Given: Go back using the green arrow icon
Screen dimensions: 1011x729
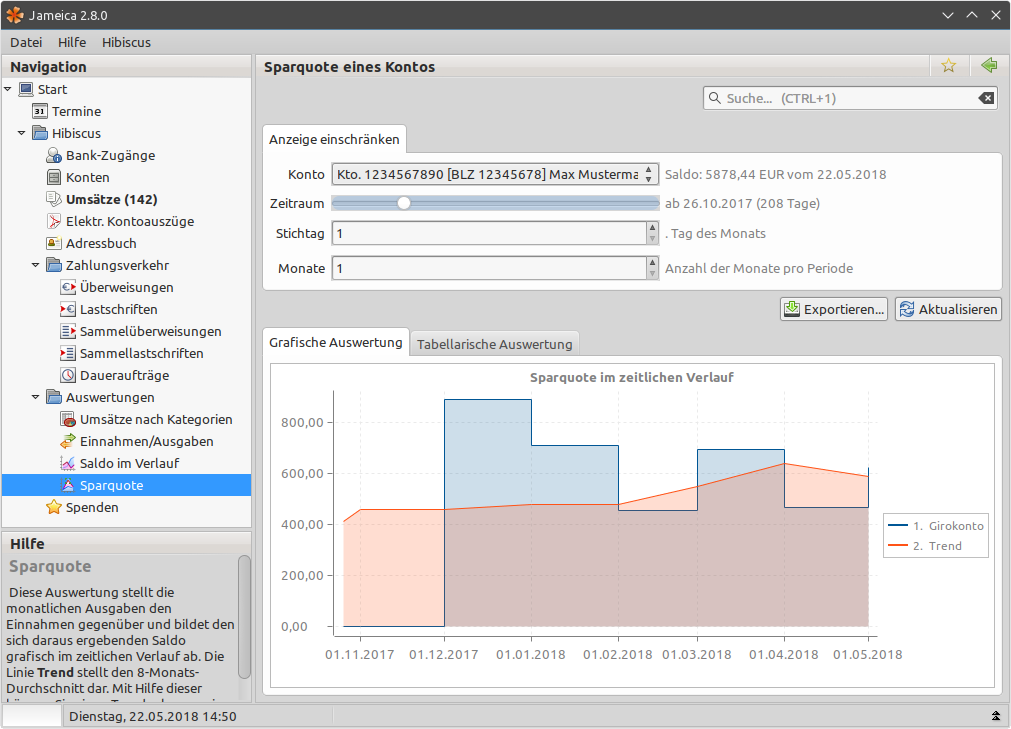Looking at the screenshot, I should tap(989, 65).
